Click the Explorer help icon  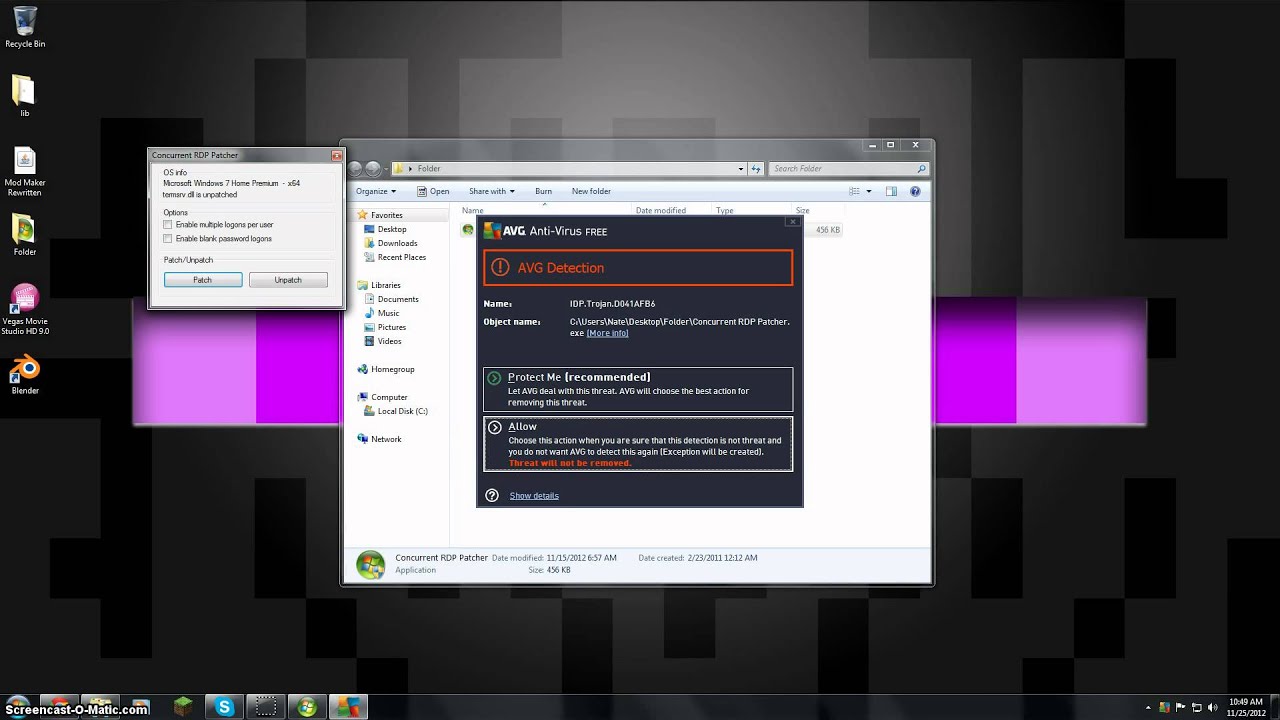915,191
